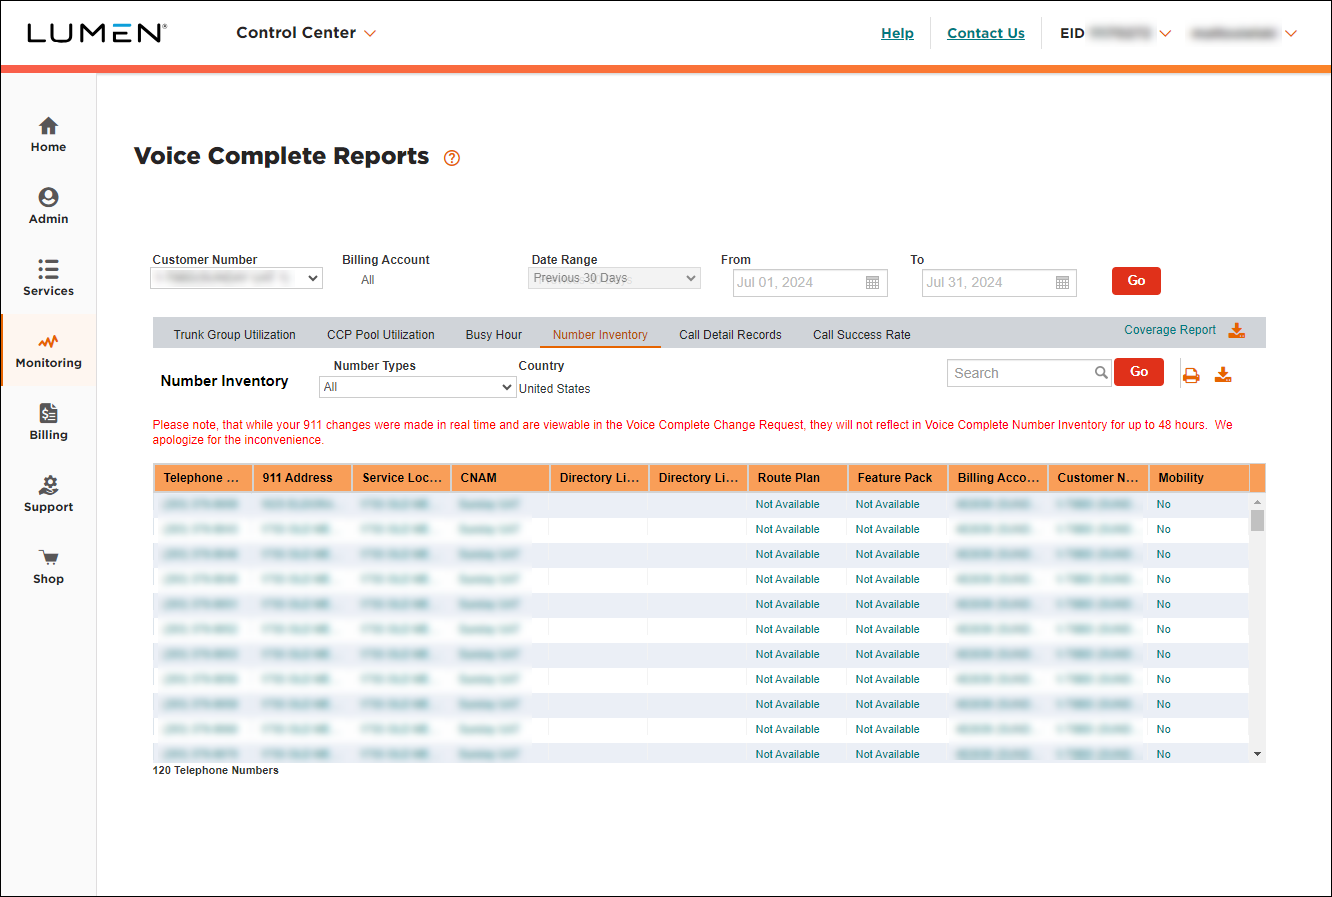Viewport: 1332px width, 897px height.
Task: Select the Monitoring sidebar icon
Action: pyautogui.click(x=48, y=350)
